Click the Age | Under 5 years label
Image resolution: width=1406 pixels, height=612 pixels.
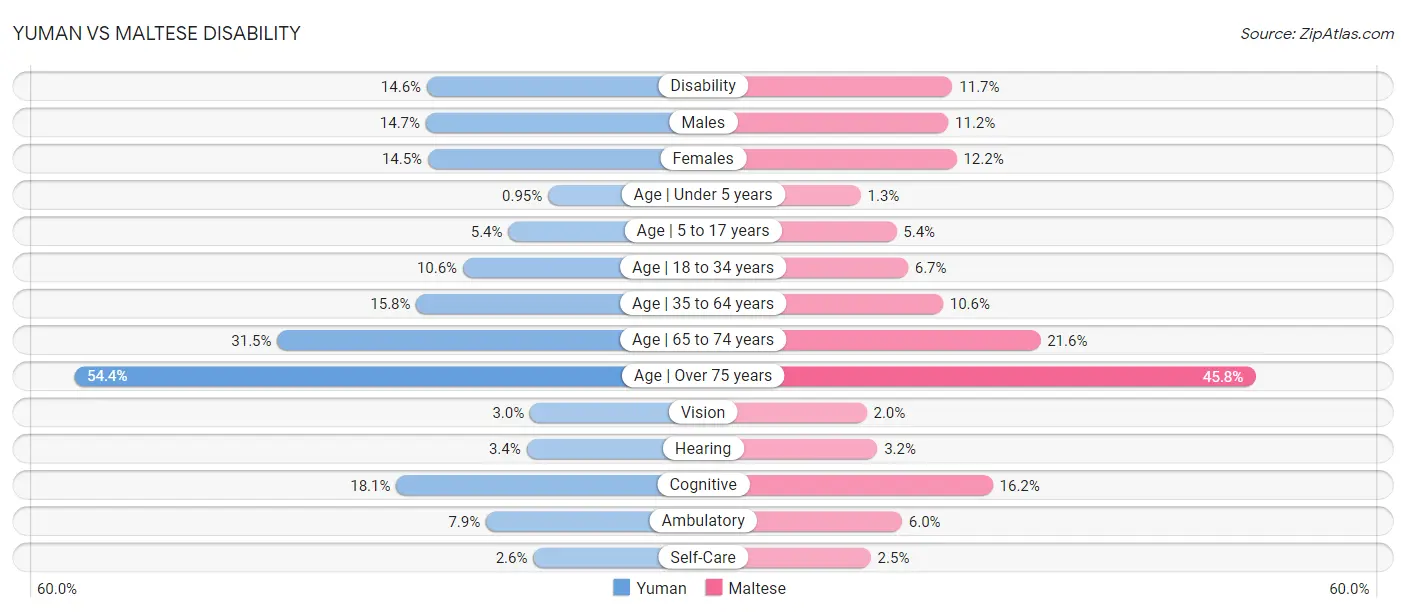point(703,194)
